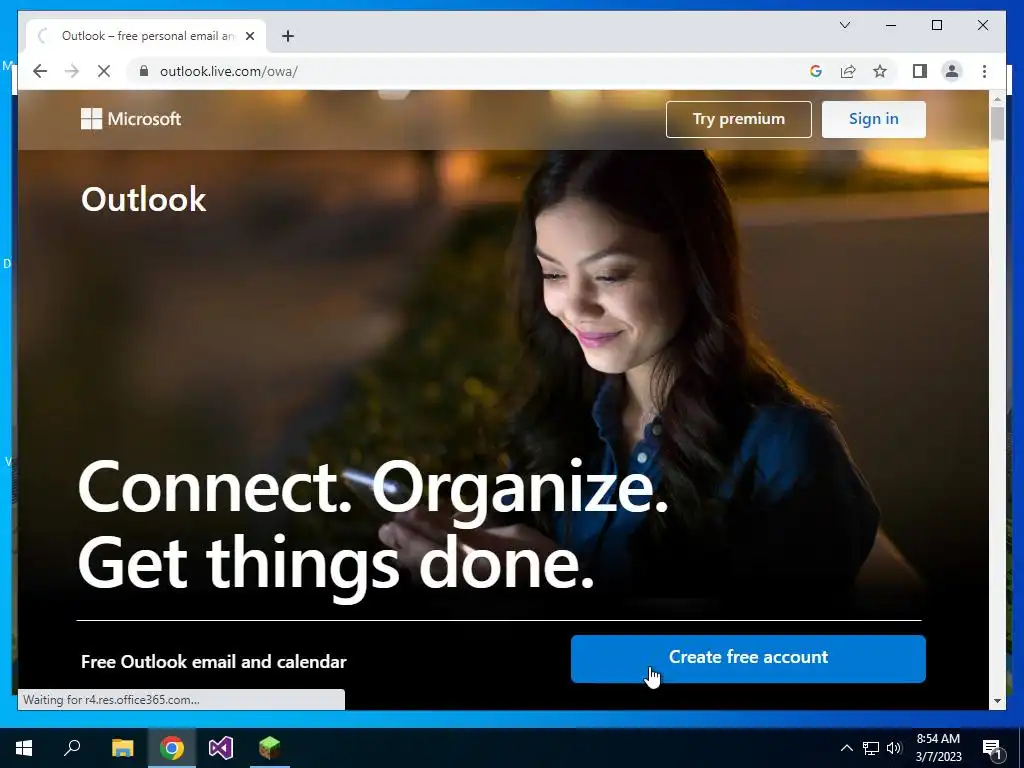Viewport: 1024px width, 768px height.
Task: Open clock showing 8:54 AM
Action: (938, 748)
